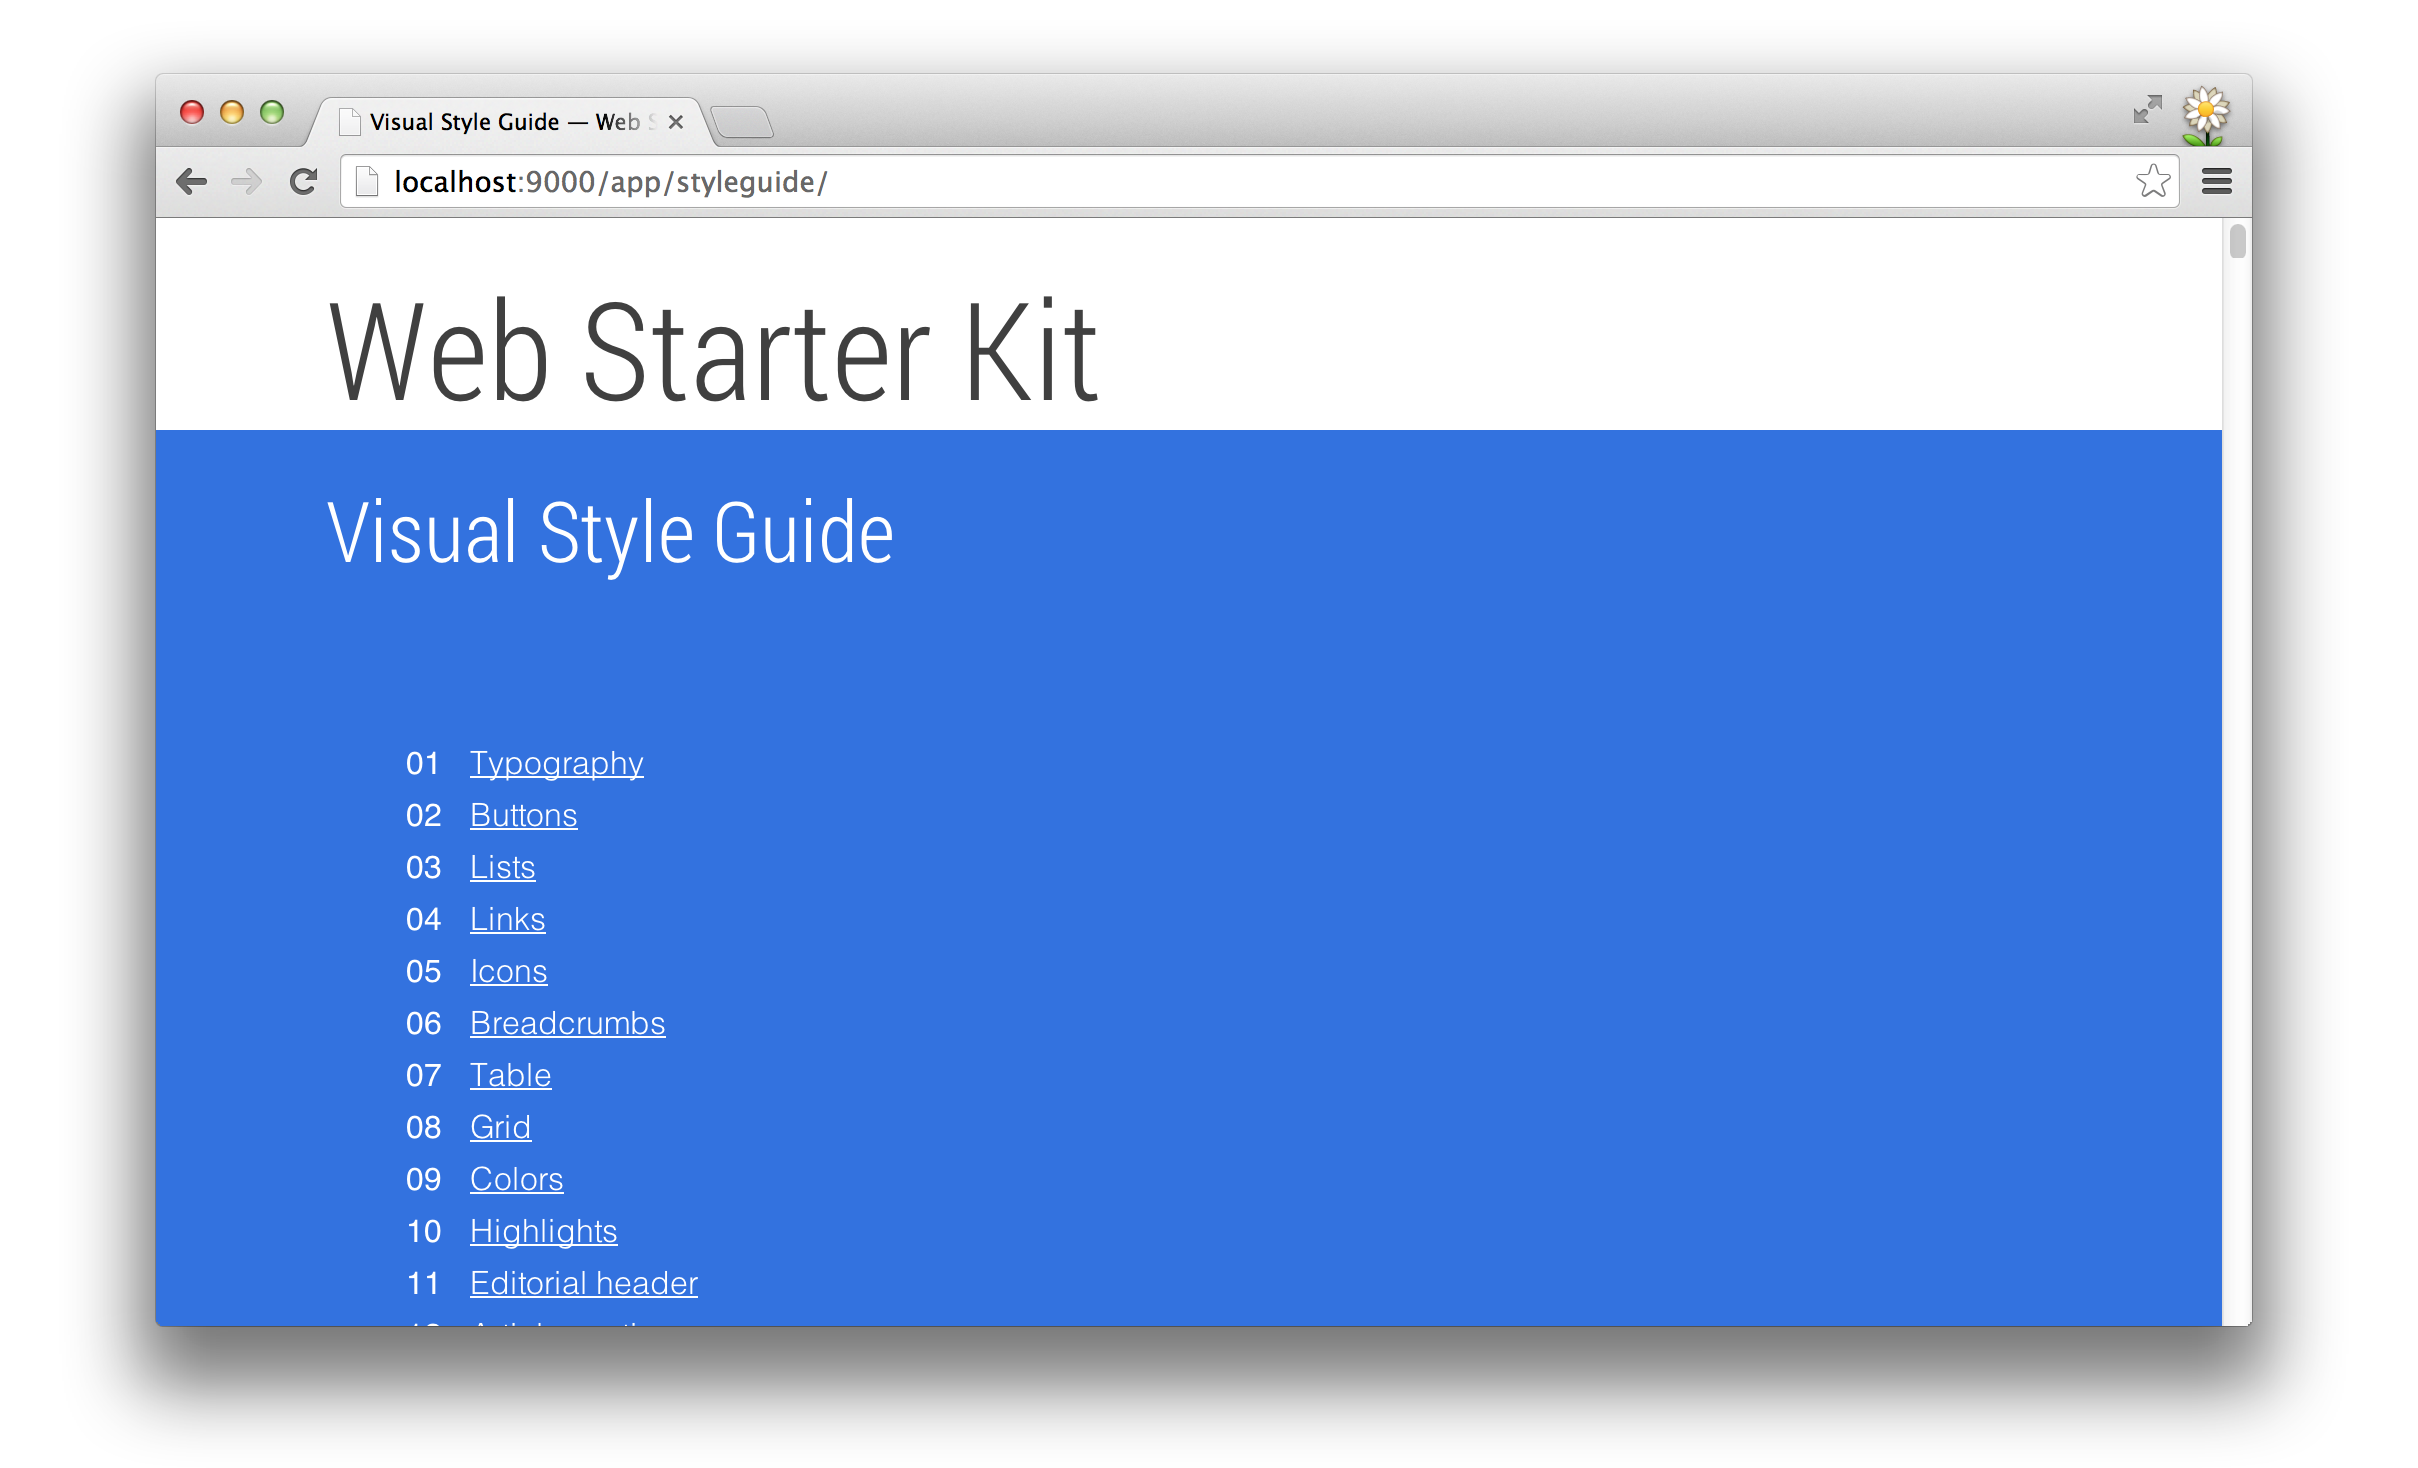
Task: Click the browser menu hamburger icon
Action: coord(2216,180)
